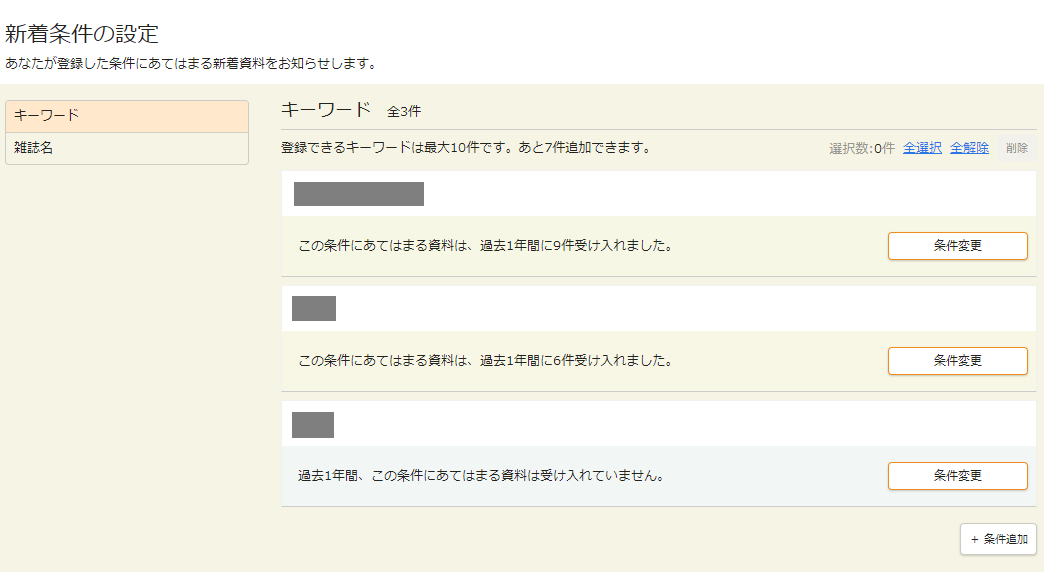This screenshot has height=572, width=1044.
Task: Click the 最大10件 keyword limit notice
Action: point(466,148)
